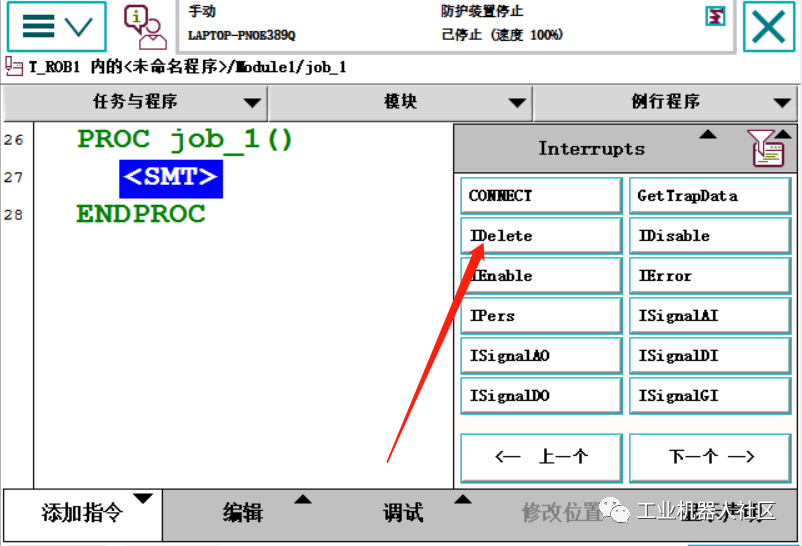Viewport: 802px width, 546px height.
Task: Go to previous instruction page 上一个
Action: tap(542, 457)
